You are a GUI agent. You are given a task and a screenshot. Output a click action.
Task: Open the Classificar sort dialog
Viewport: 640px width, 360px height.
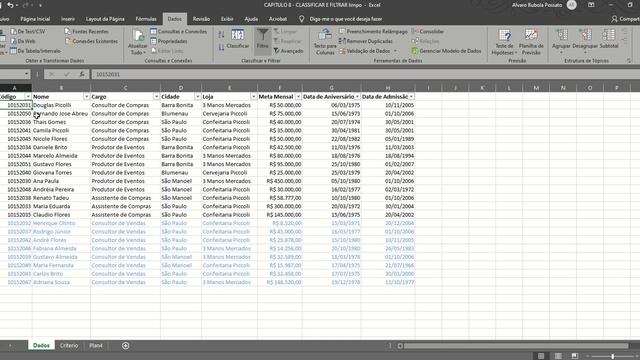tap(238, 39)
